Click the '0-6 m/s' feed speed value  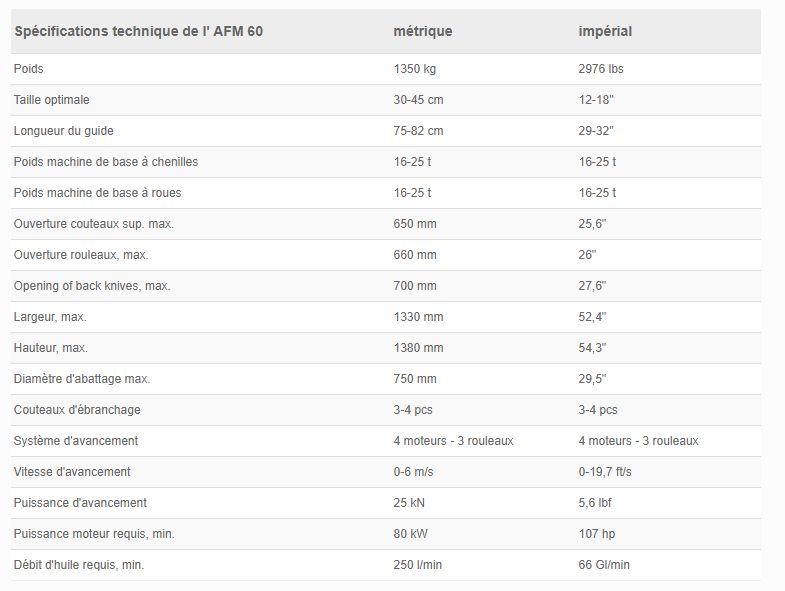coord(415,472)
